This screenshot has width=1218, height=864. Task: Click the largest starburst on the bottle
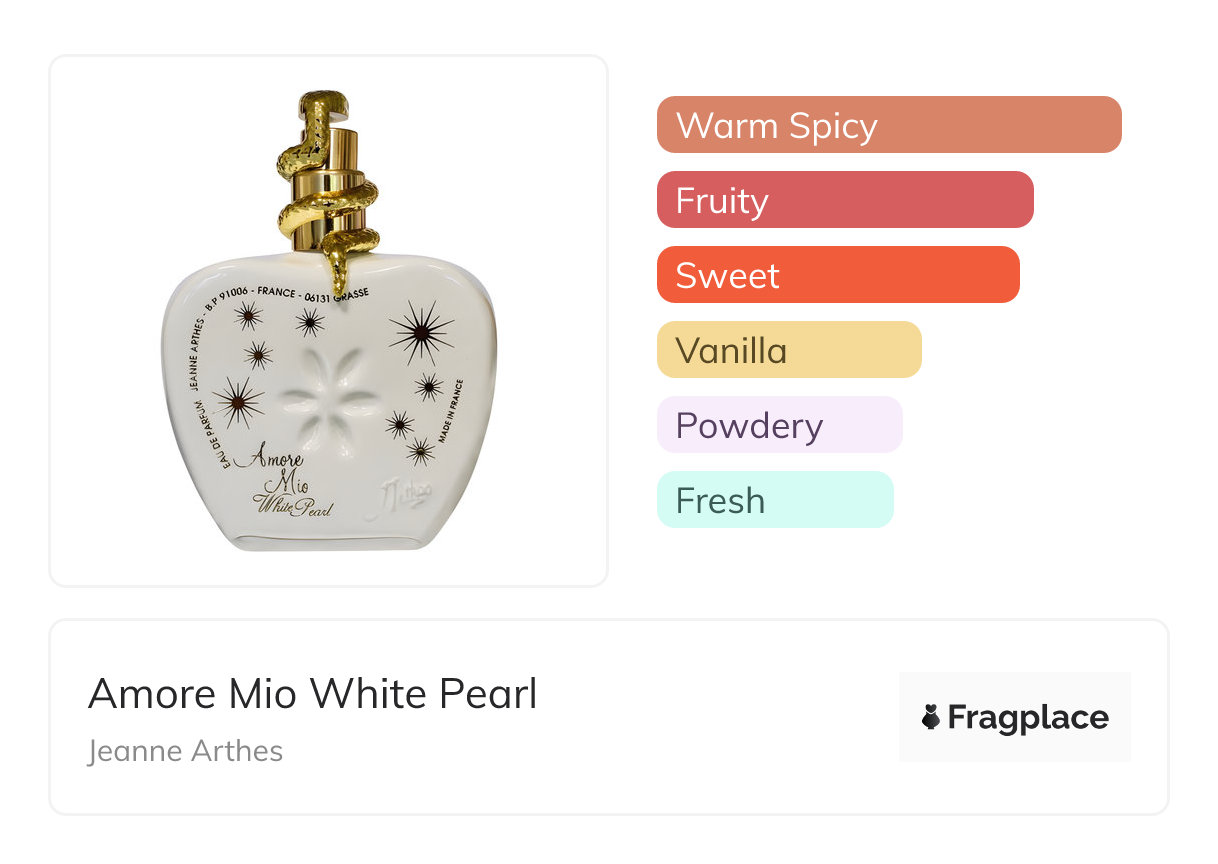pos(421,333)
